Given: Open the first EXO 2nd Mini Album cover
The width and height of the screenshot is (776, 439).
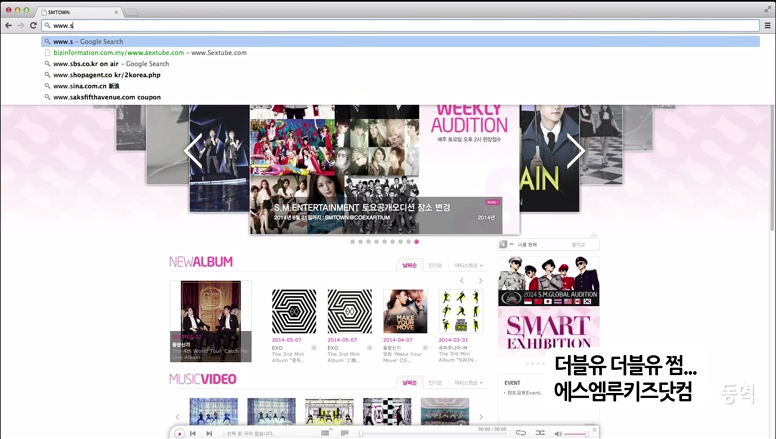Looking at the screenshot, I should click(294, 311).
